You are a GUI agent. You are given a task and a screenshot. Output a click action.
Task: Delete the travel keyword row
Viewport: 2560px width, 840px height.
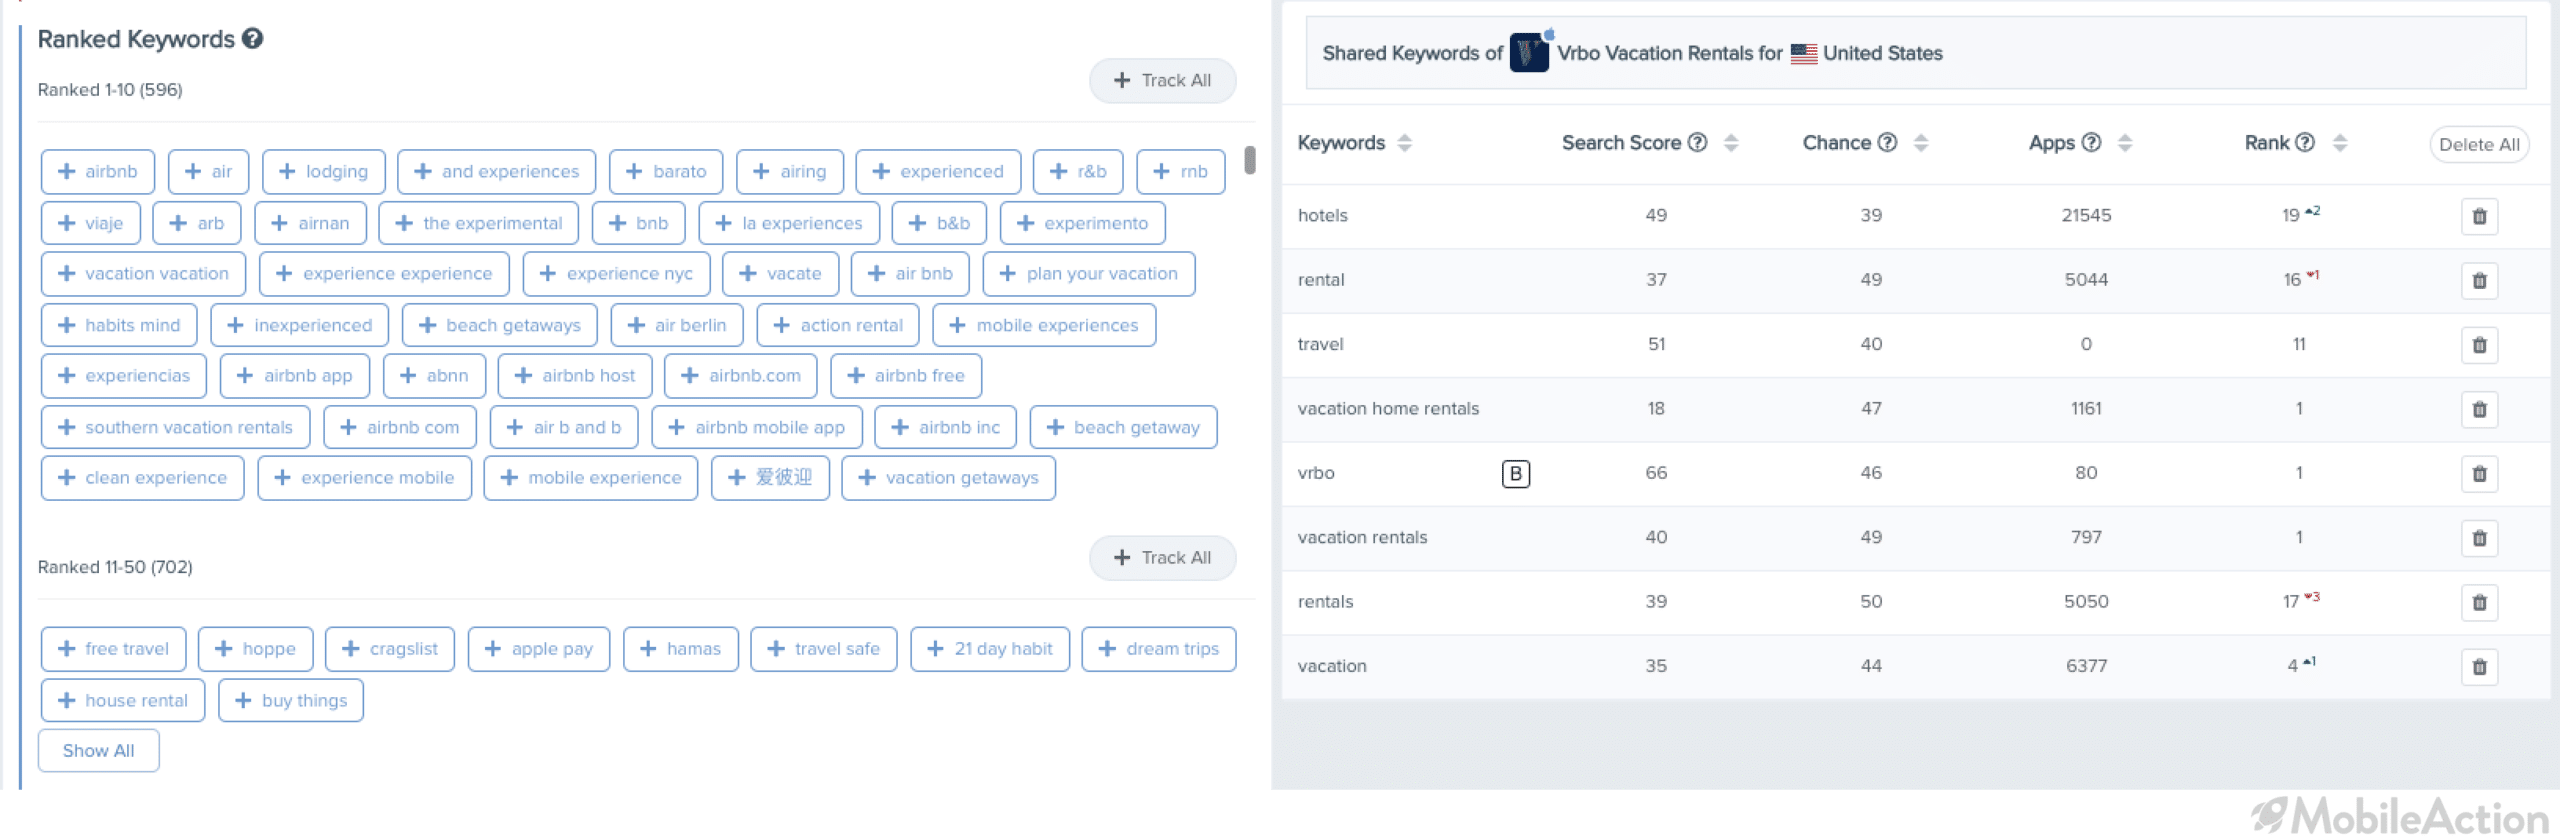click(2479, 345)
